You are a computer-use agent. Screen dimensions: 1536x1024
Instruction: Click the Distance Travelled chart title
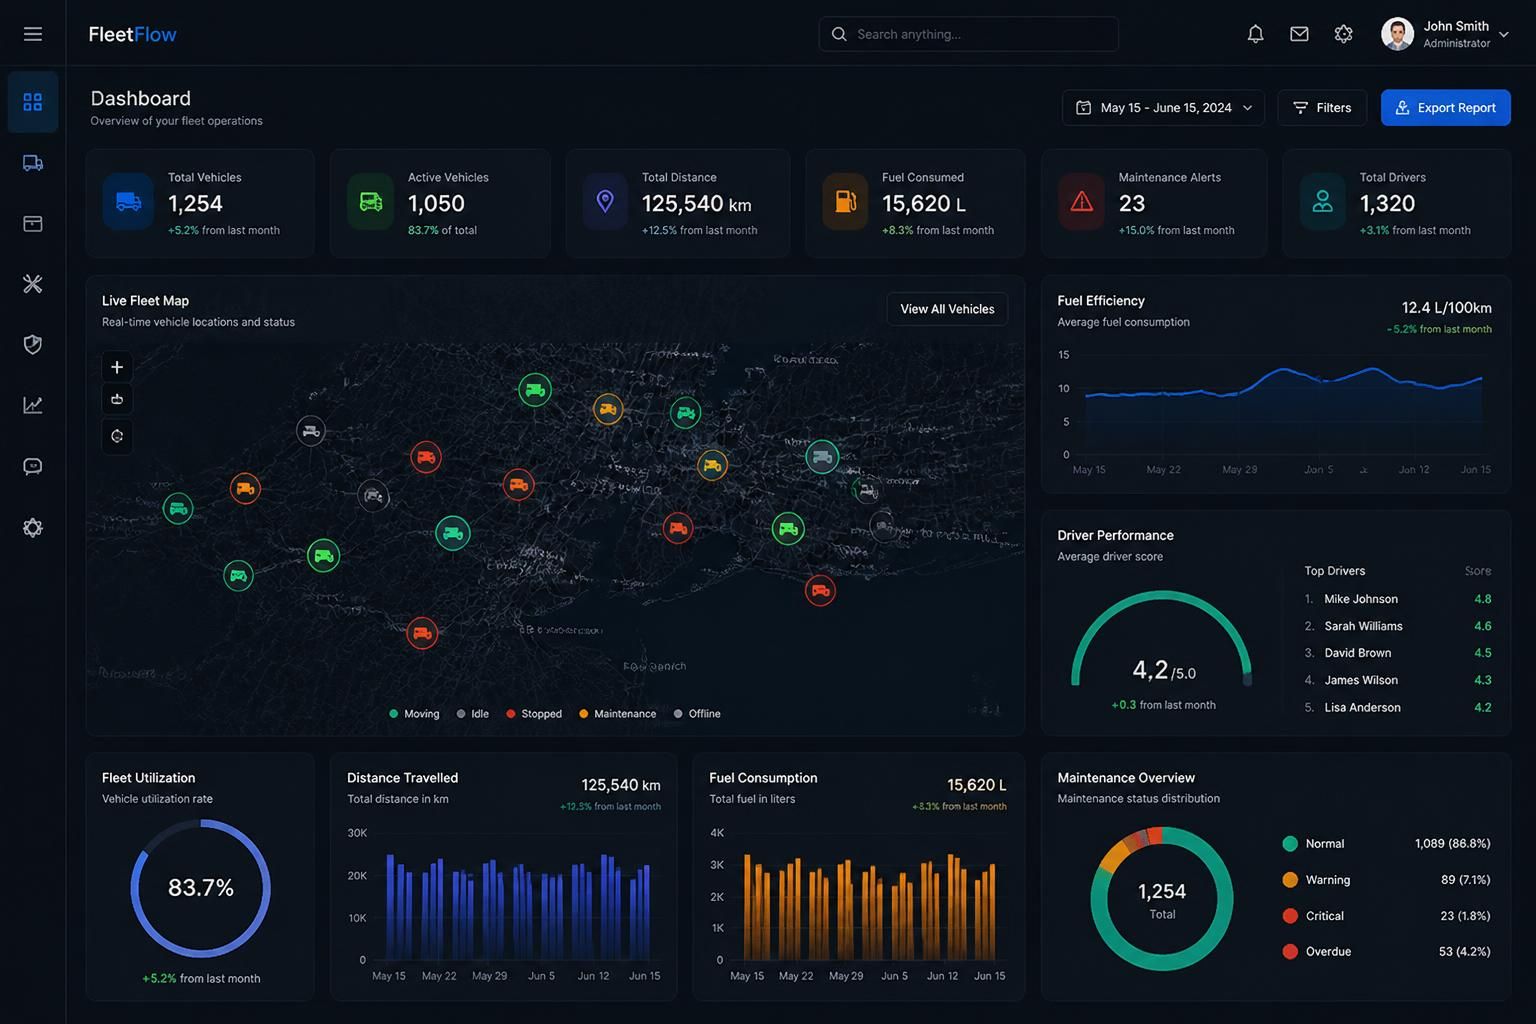pyautogui.click(x=402, y=778)
